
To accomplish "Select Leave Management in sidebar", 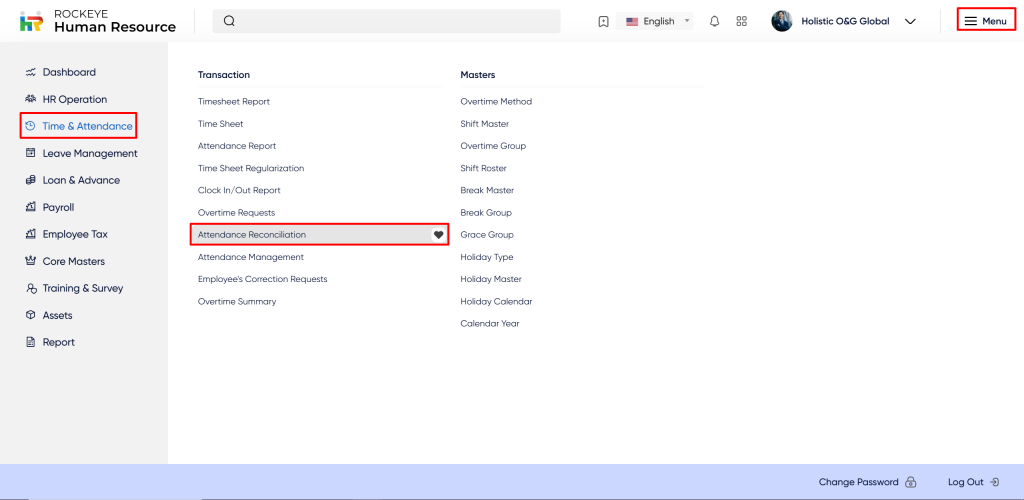I will click(89, 153).
